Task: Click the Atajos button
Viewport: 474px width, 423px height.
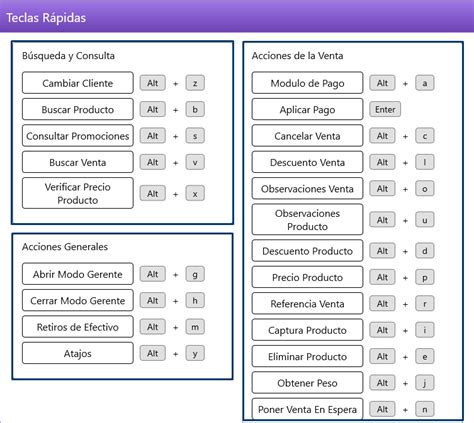Action: point(78,353)
